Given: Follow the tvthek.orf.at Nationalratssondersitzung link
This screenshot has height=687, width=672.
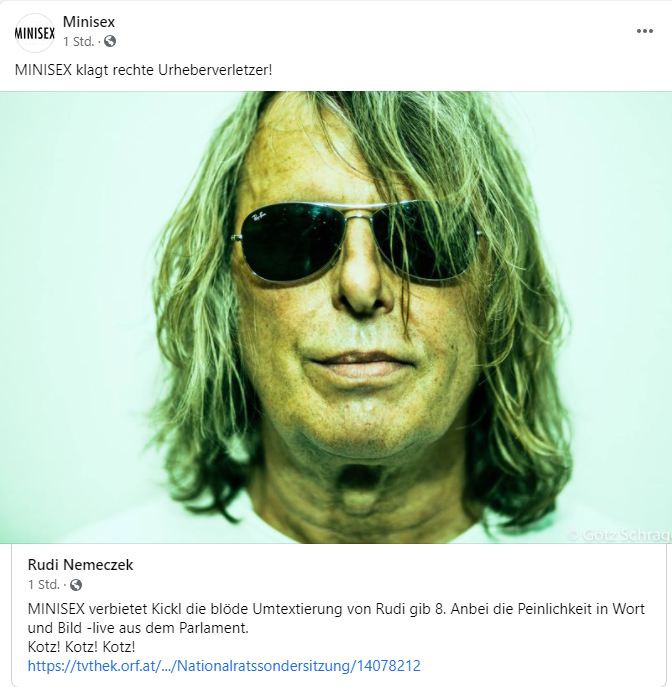Looking at the screenshot, I should (224, 666).
